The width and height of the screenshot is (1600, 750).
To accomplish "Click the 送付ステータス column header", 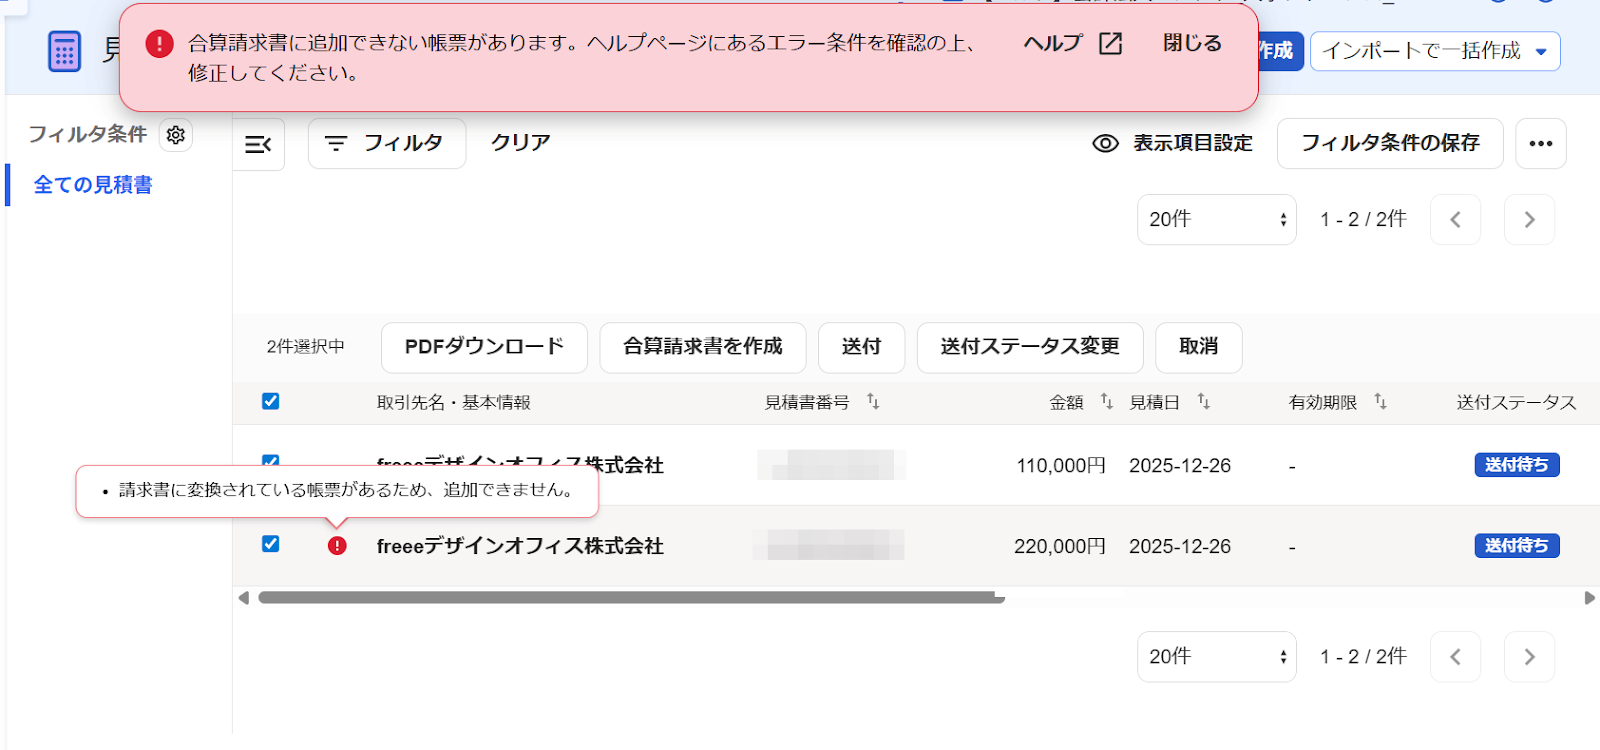I will click(1516, 402).
